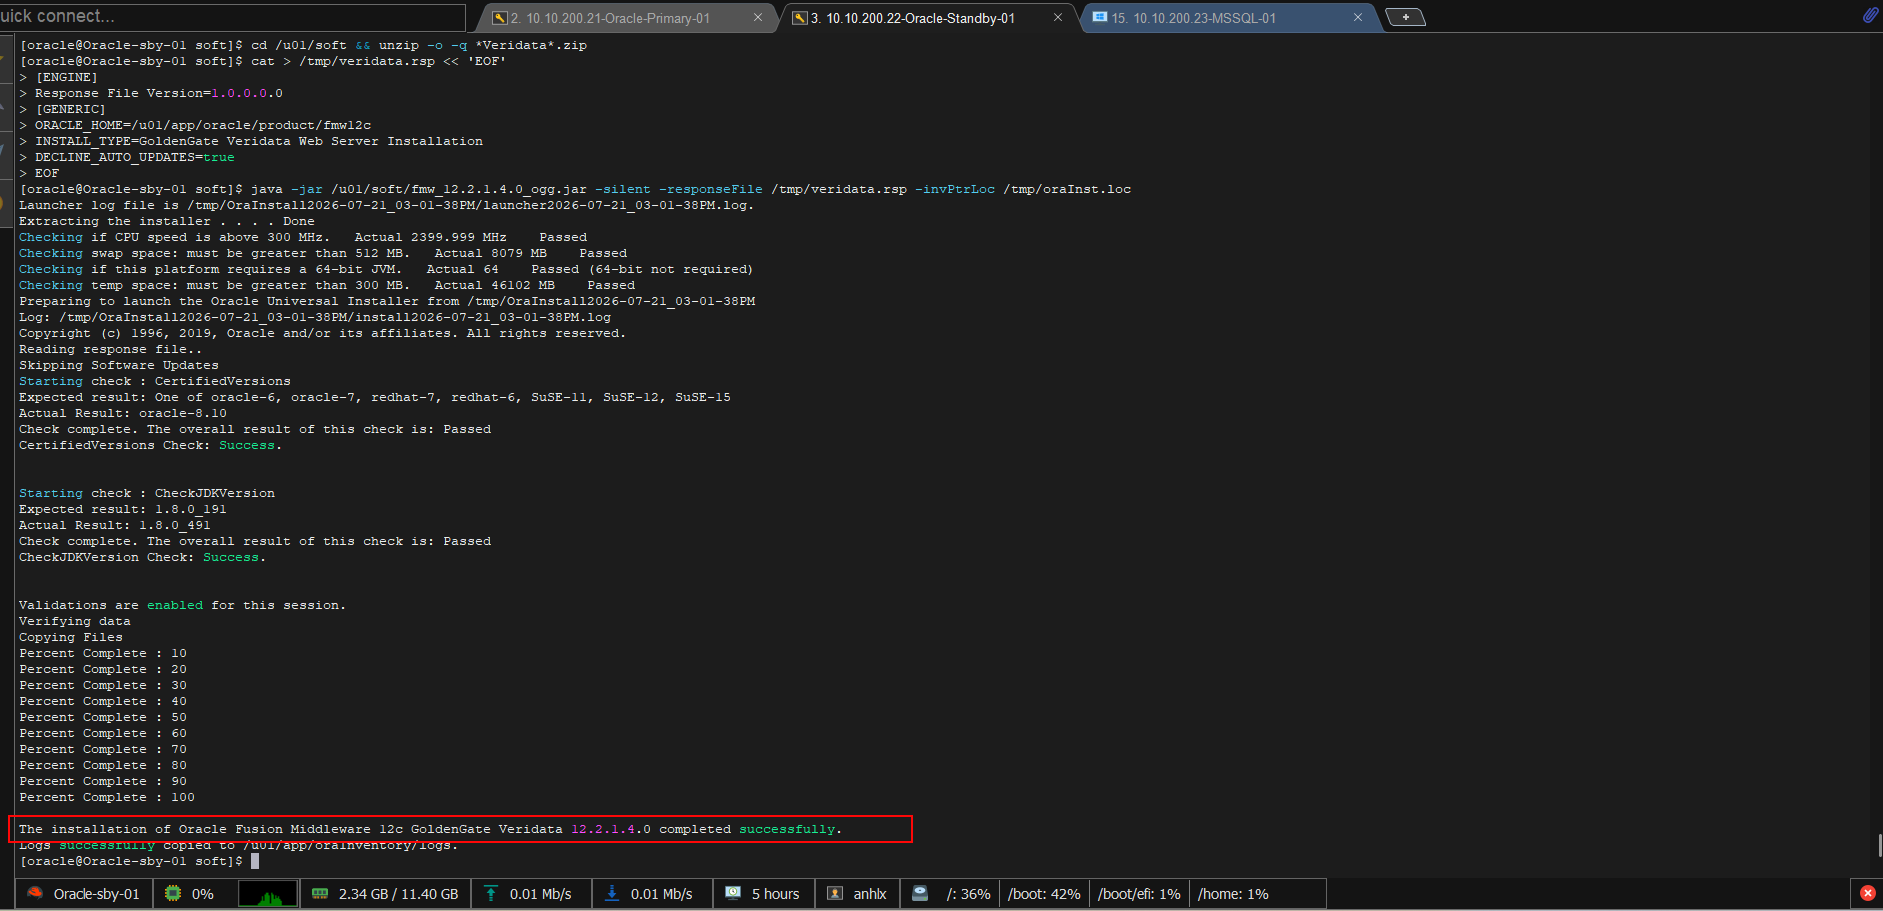Open a new tab with plus button
The width and height of the screenshot is (1883, 911).
tap(1405, 17)
